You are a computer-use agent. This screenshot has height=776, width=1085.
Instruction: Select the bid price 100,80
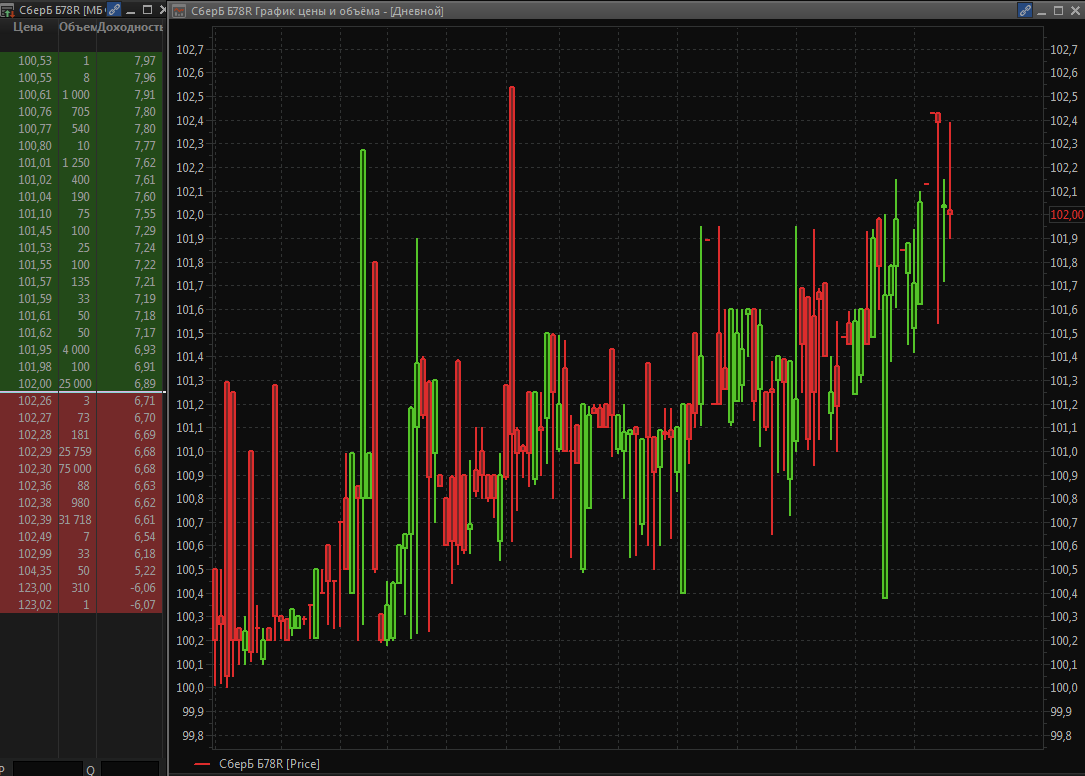[x=35, y=145]
